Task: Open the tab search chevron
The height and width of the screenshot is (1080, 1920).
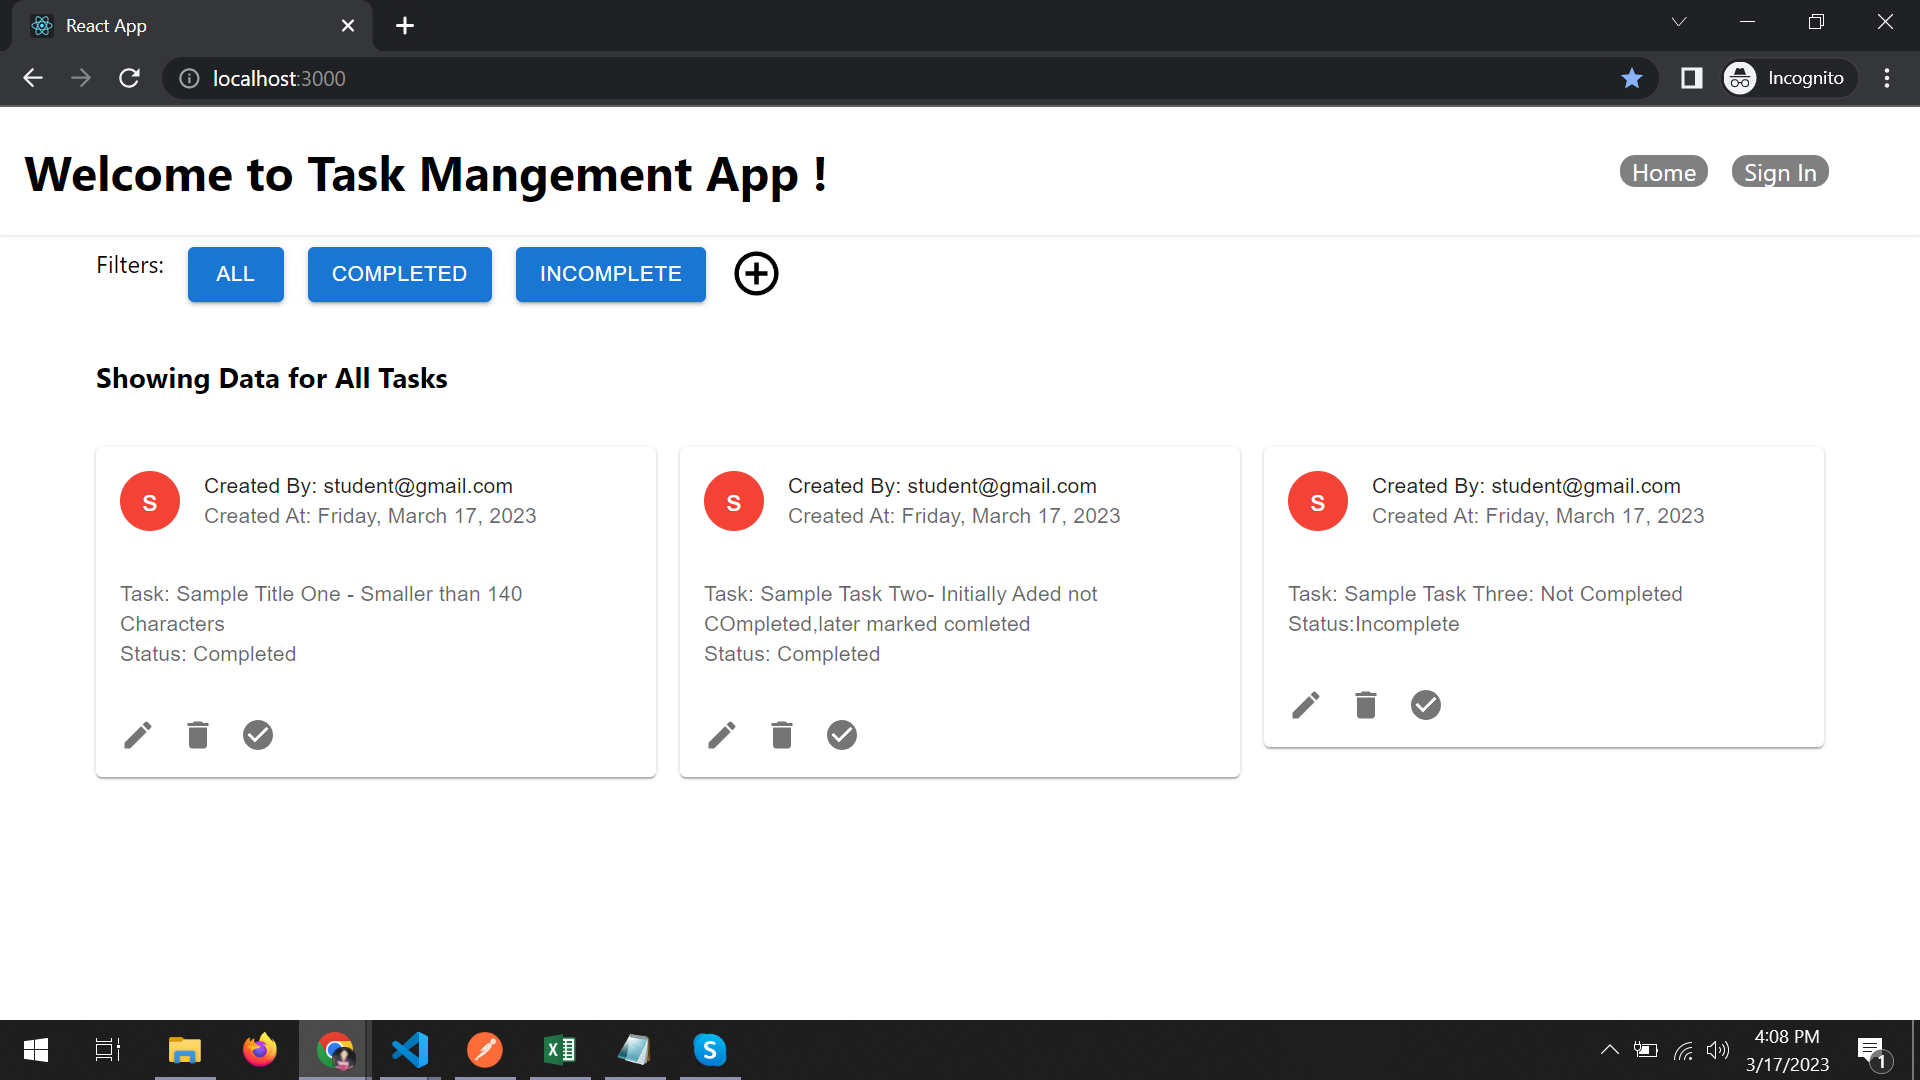Action: [x=1679, y=21]
